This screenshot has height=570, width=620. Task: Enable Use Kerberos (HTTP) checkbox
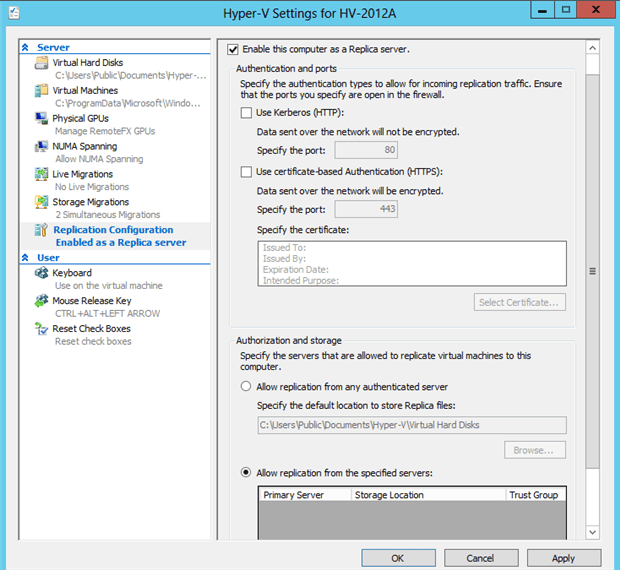tap(246, 113)
